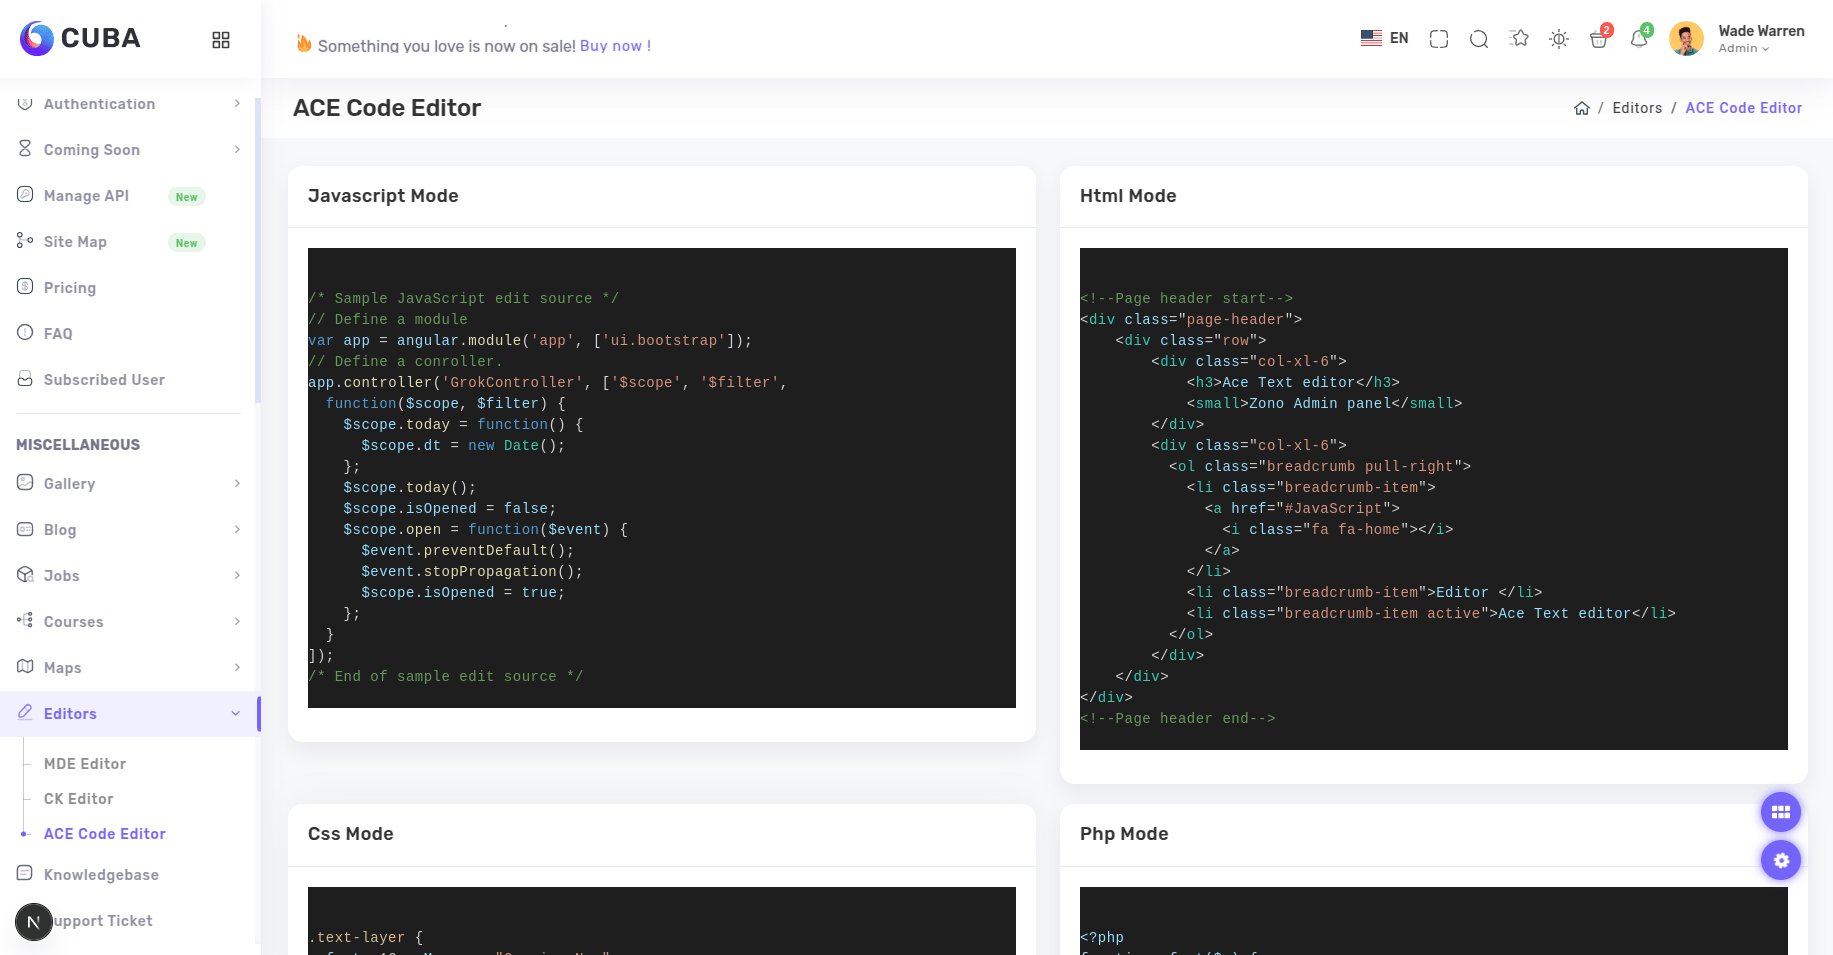Screen dimensions: 1833x955
Task: Click the home icon in breadcrumb
Action: pos(1581,108)
